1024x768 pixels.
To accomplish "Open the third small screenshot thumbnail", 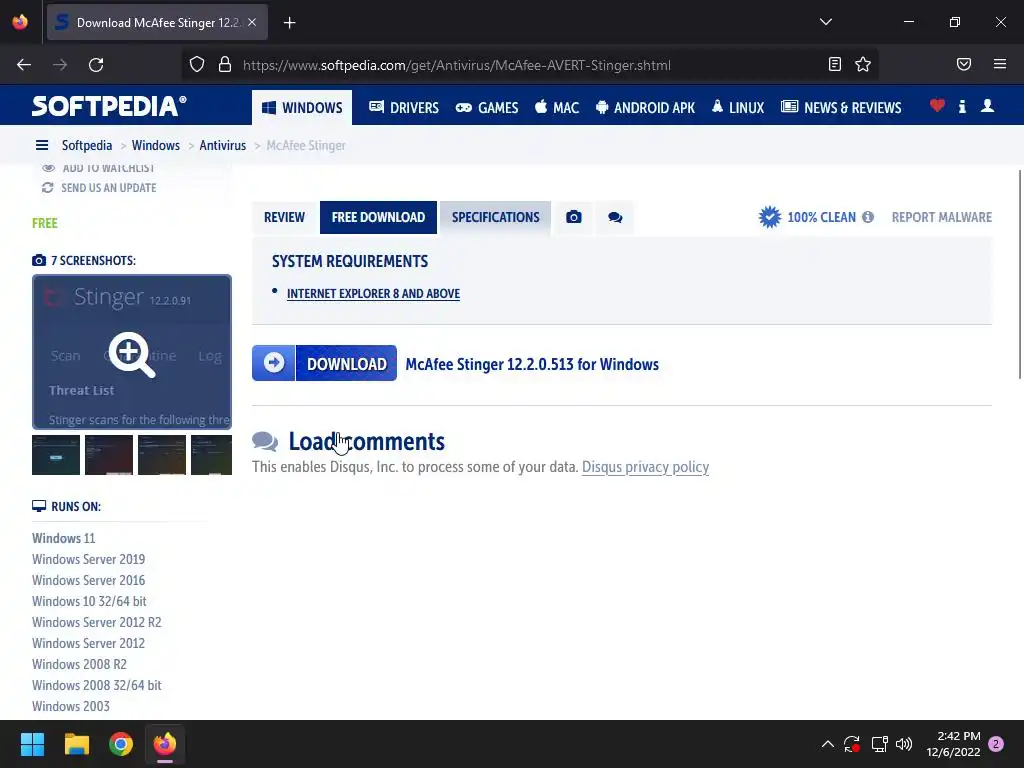I will click(x=162, y=455).
